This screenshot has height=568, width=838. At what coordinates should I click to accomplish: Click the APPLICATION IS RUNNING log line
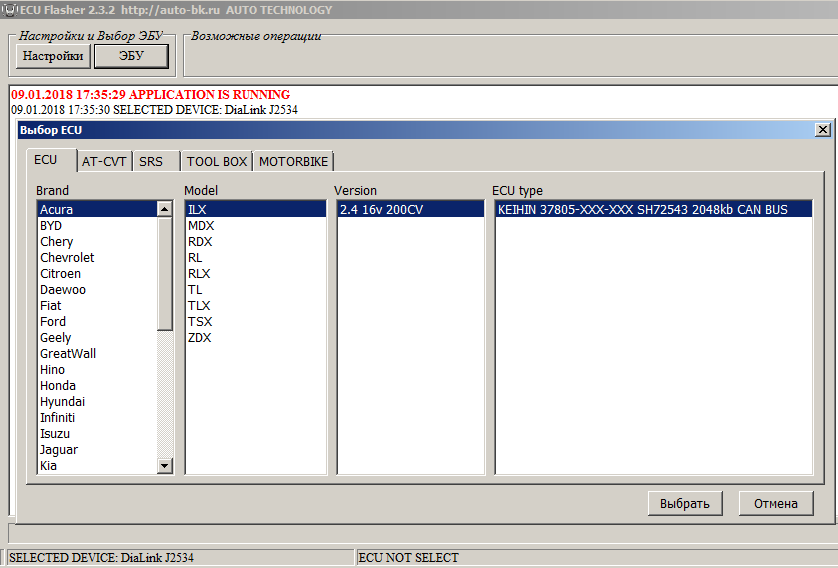pyautogui.click(x=151, y=95)
